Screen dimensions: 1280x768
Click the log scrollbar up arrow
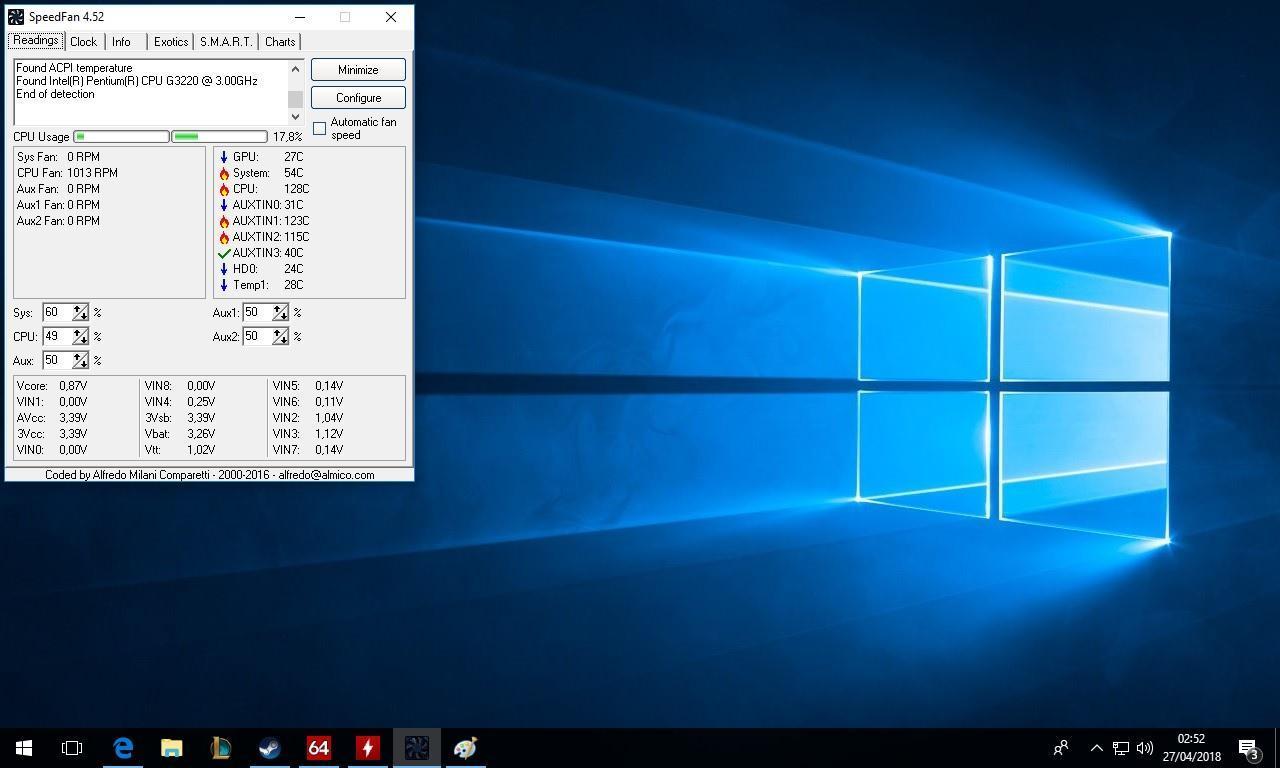point(295,69)
